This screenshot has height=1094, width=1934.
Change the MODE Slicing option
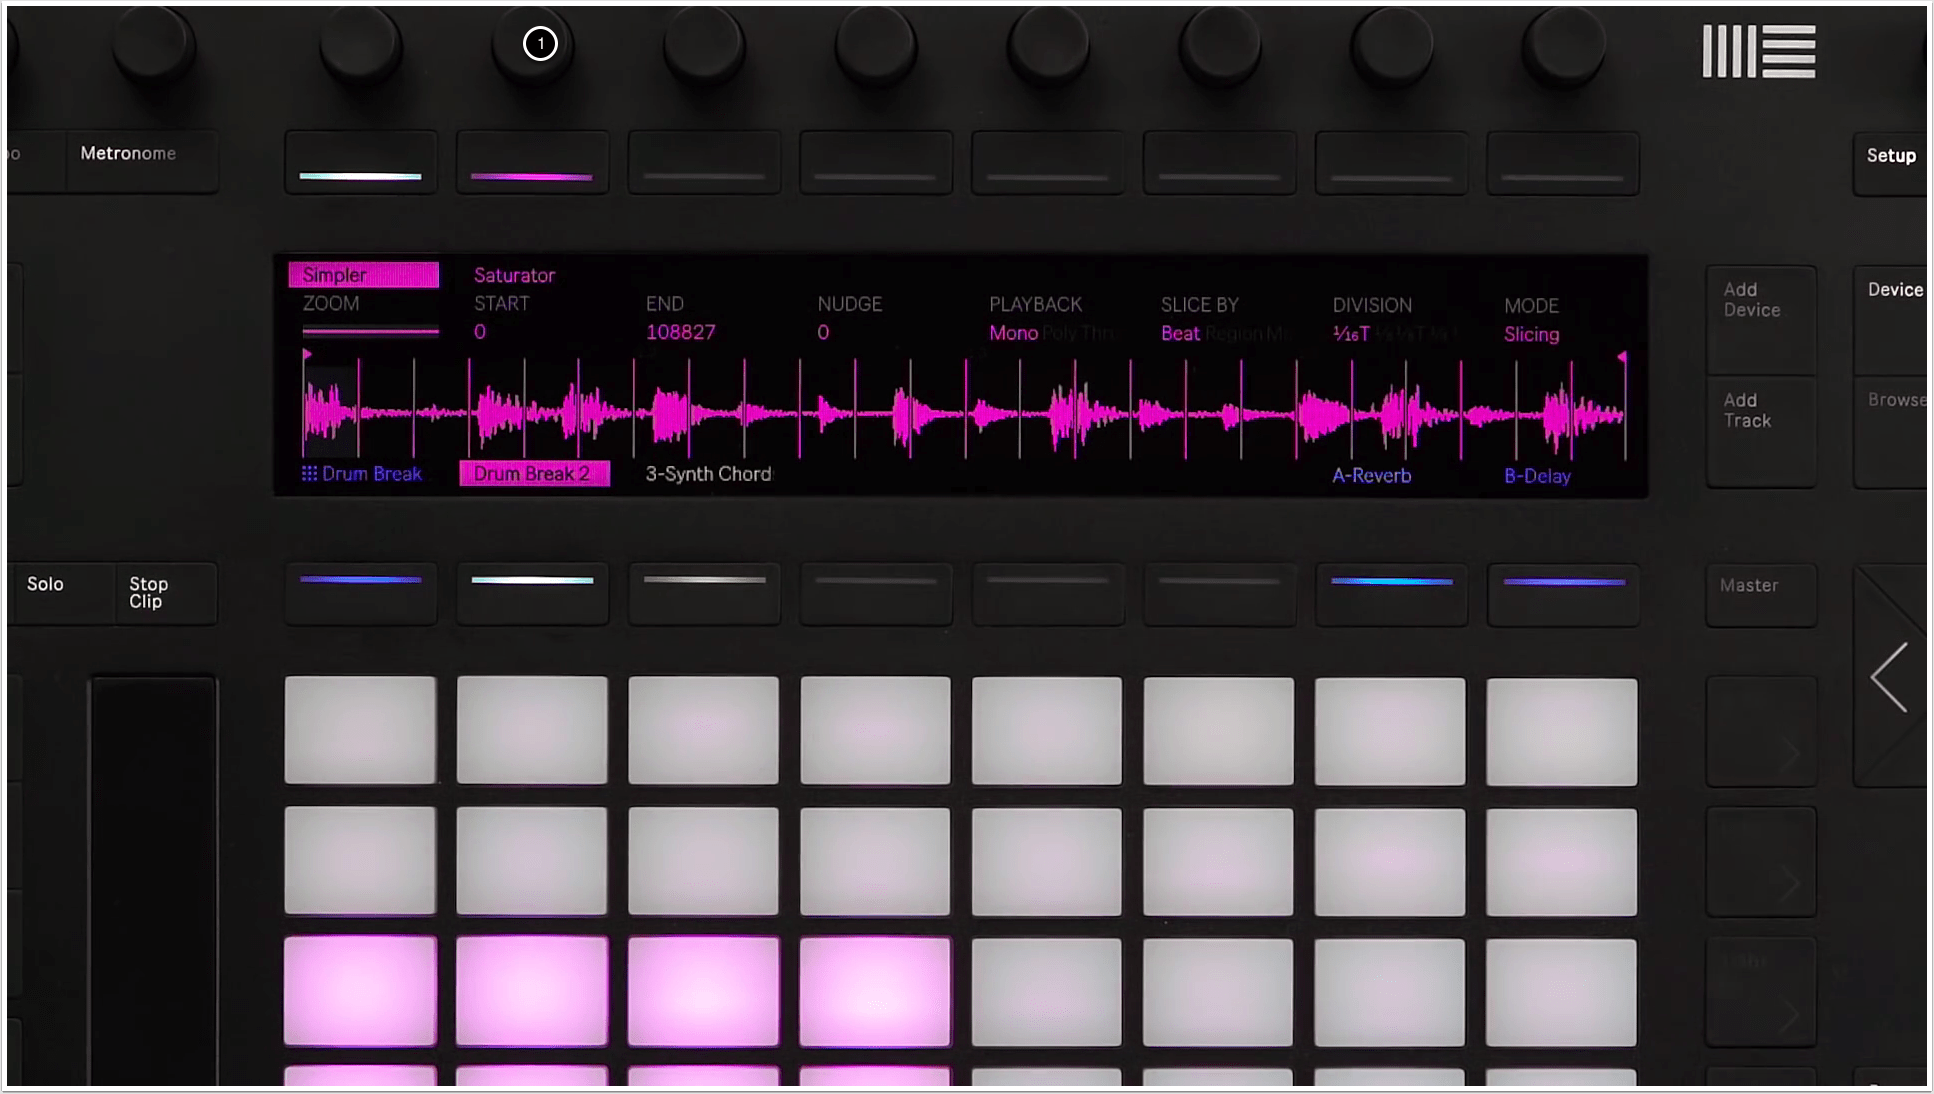(1531, 334)
